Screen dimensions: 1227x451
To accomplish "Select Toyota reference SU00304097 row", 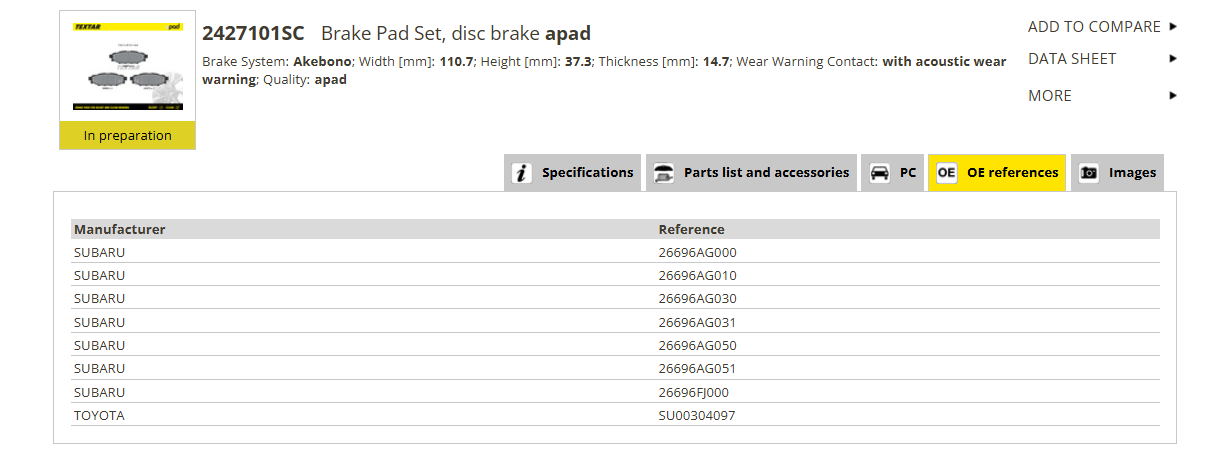I will point(615,415).
